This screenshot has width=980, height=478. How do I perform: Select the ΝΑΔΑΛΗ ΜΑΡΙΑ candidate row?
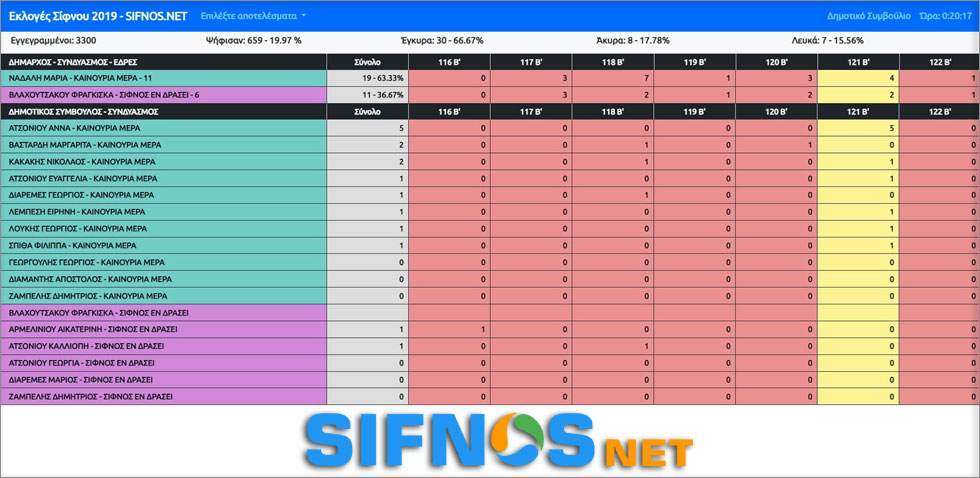(163, 78)
